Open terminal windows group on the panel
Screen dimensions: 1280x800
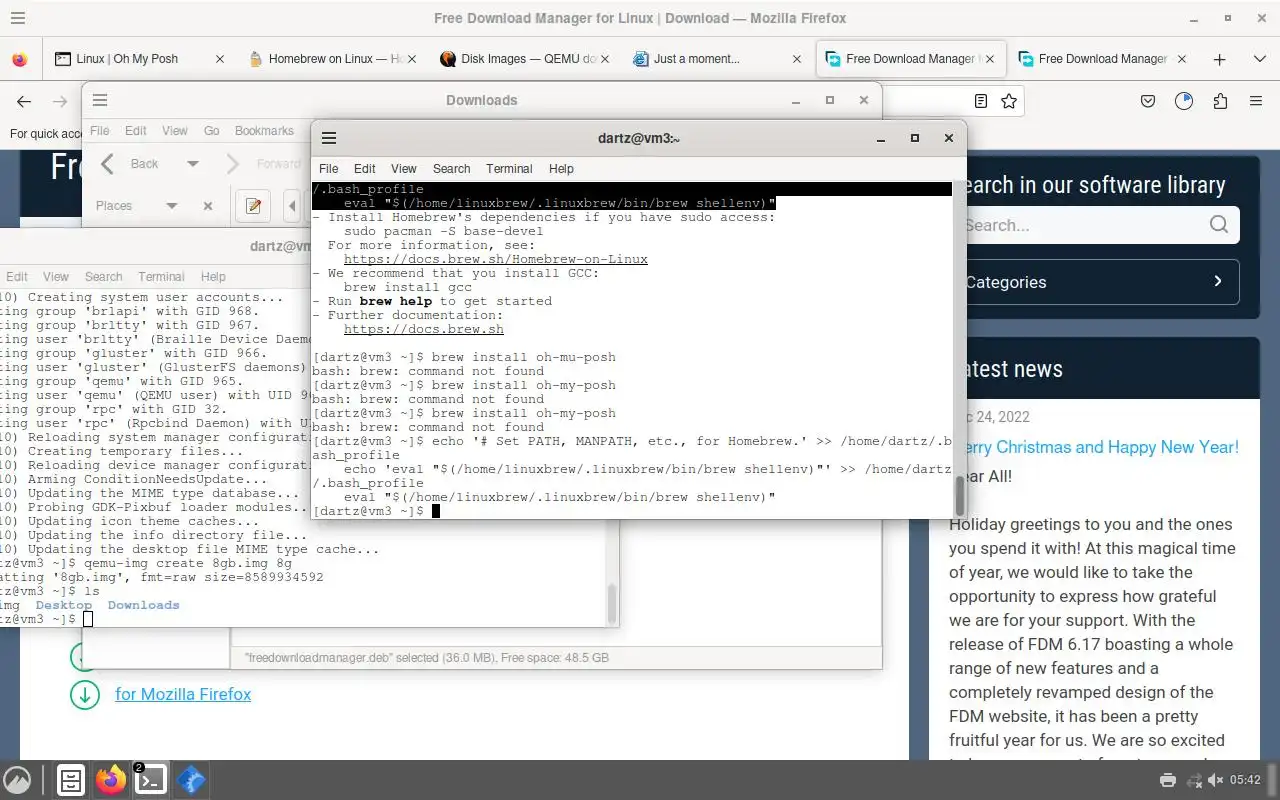coord(150,780)
